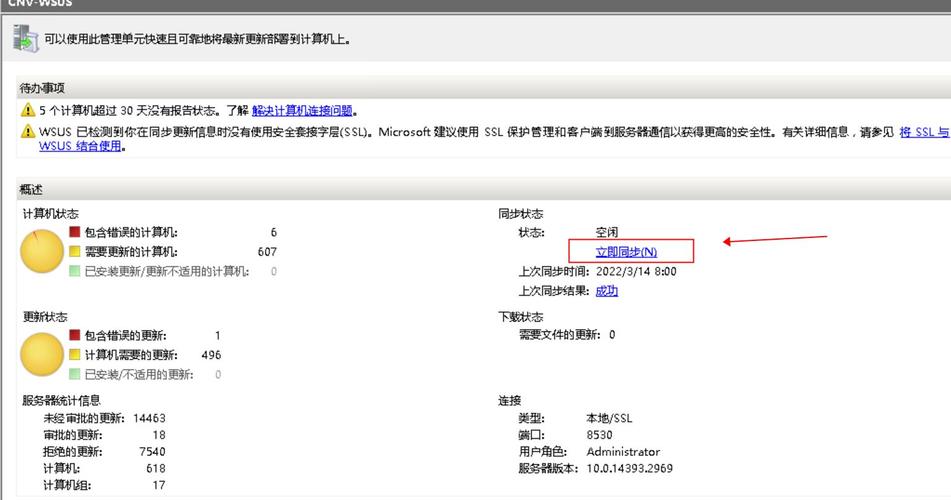951x500 pixels.
Task: Open the 成功 last sync result link
Action: pyautogui.click(x=607, y=291)
